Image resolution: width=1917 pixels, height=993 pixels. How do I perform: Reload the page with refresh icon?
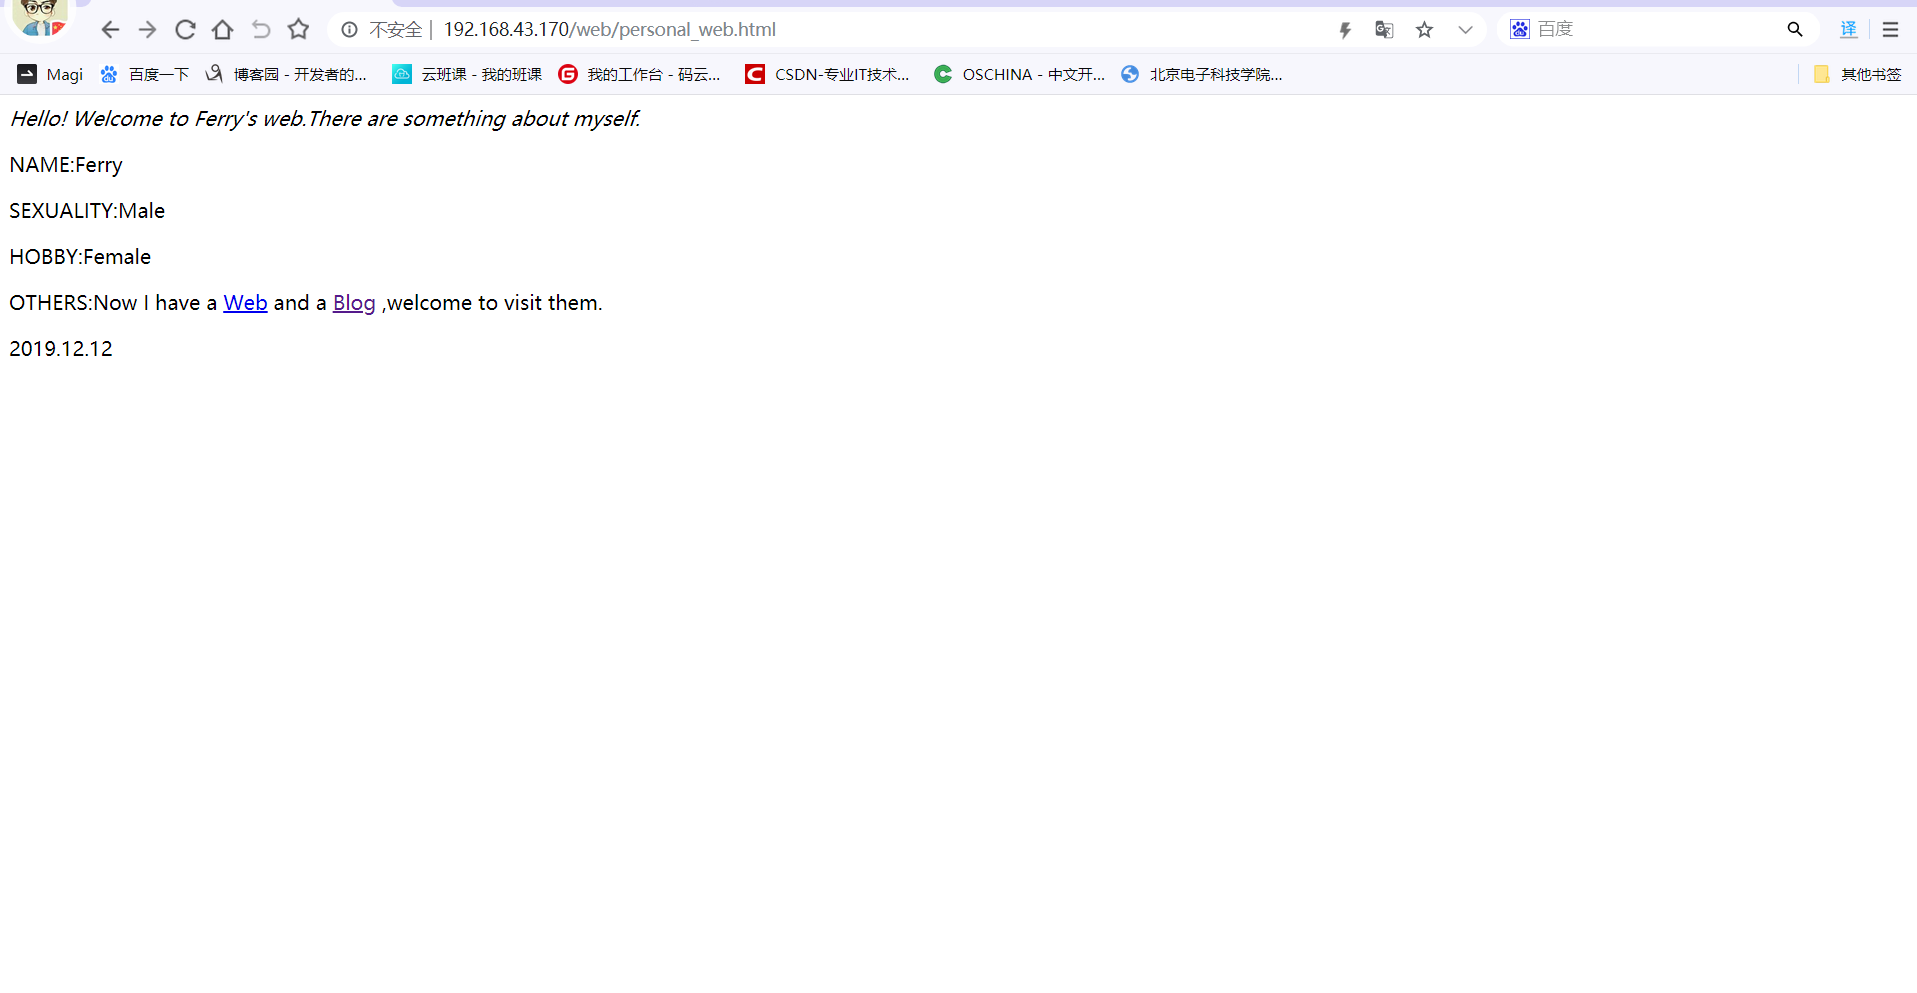185,30
